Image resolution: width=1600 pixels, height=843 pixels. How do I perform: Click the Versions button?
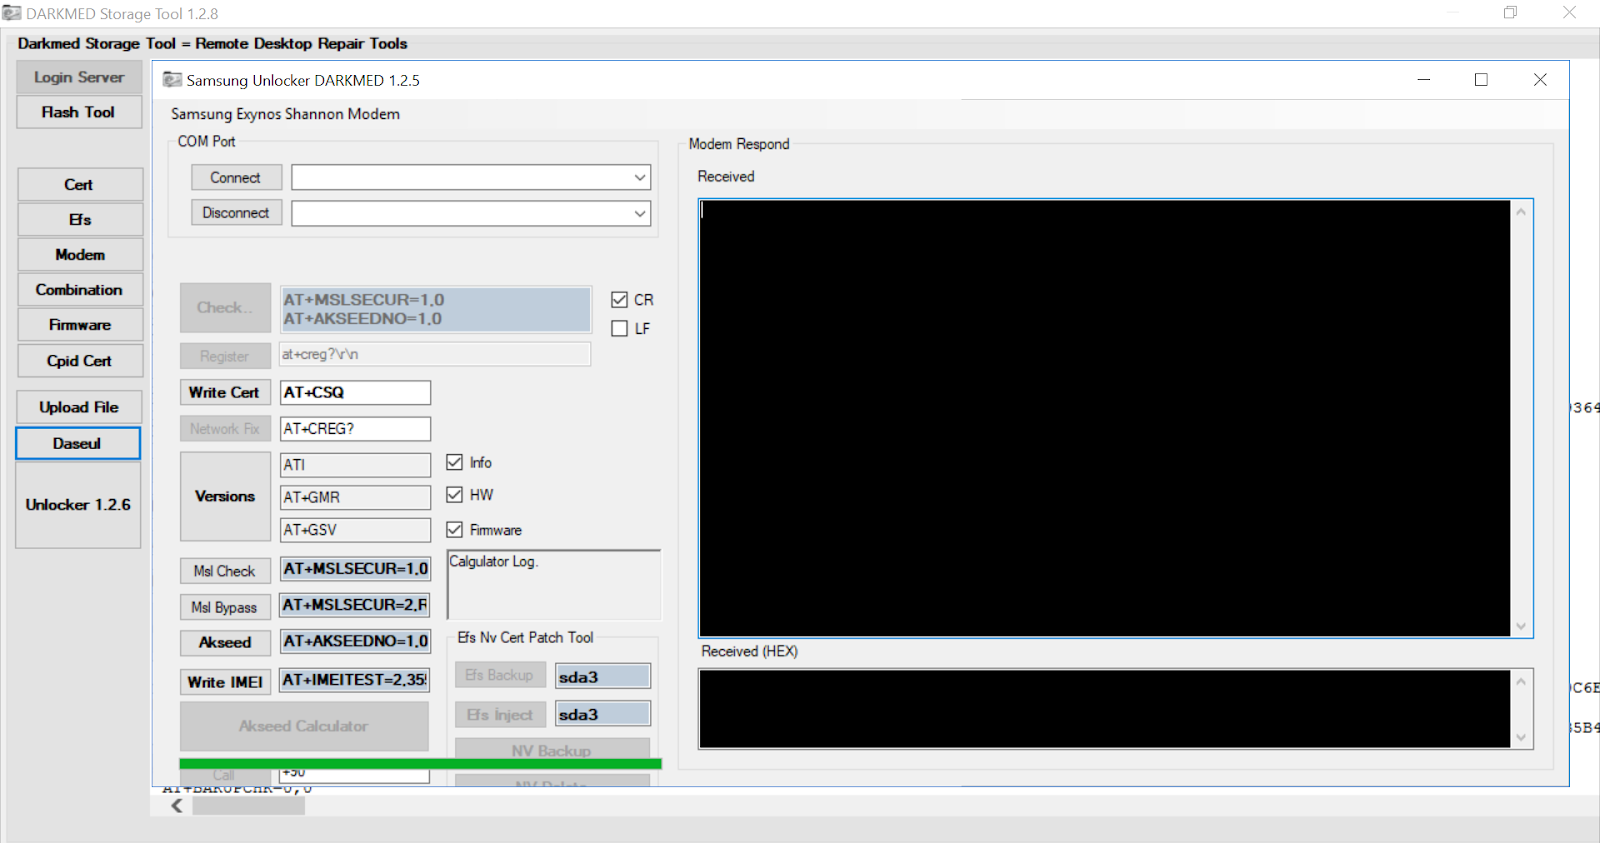point(225,497)
